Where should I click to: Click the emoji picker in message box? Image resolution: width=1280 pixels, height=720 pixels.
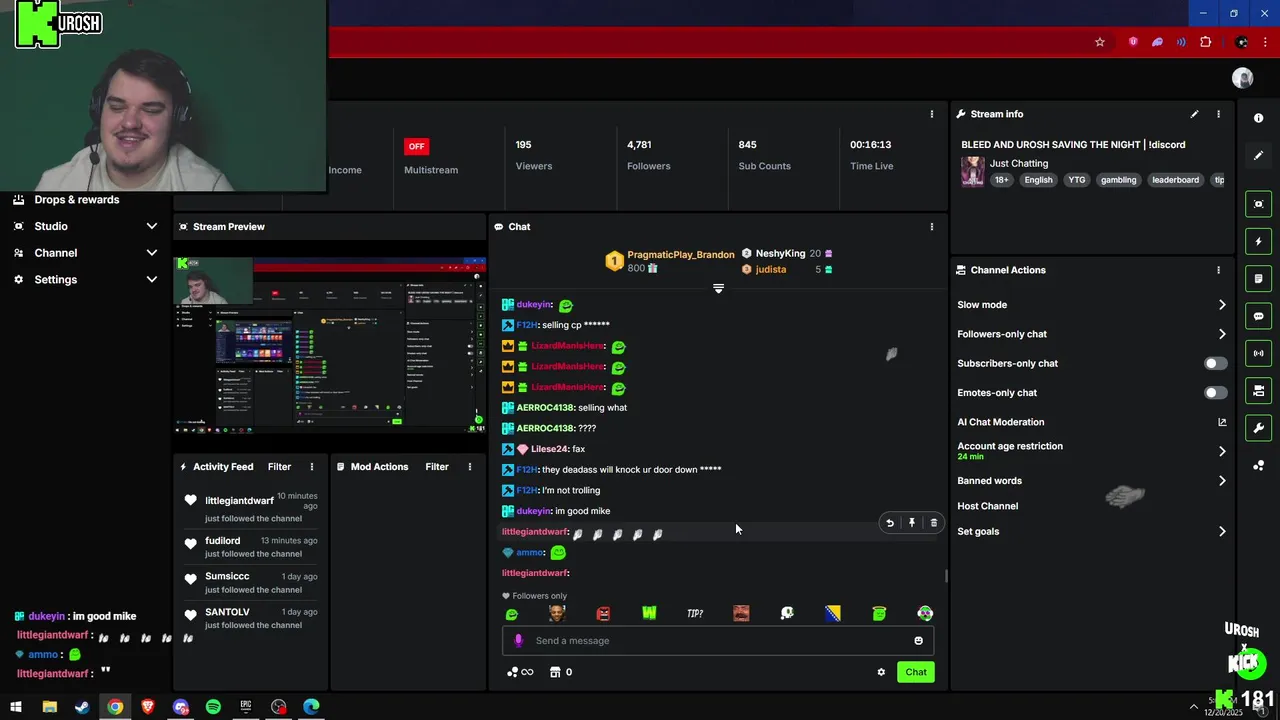point(918,641)
